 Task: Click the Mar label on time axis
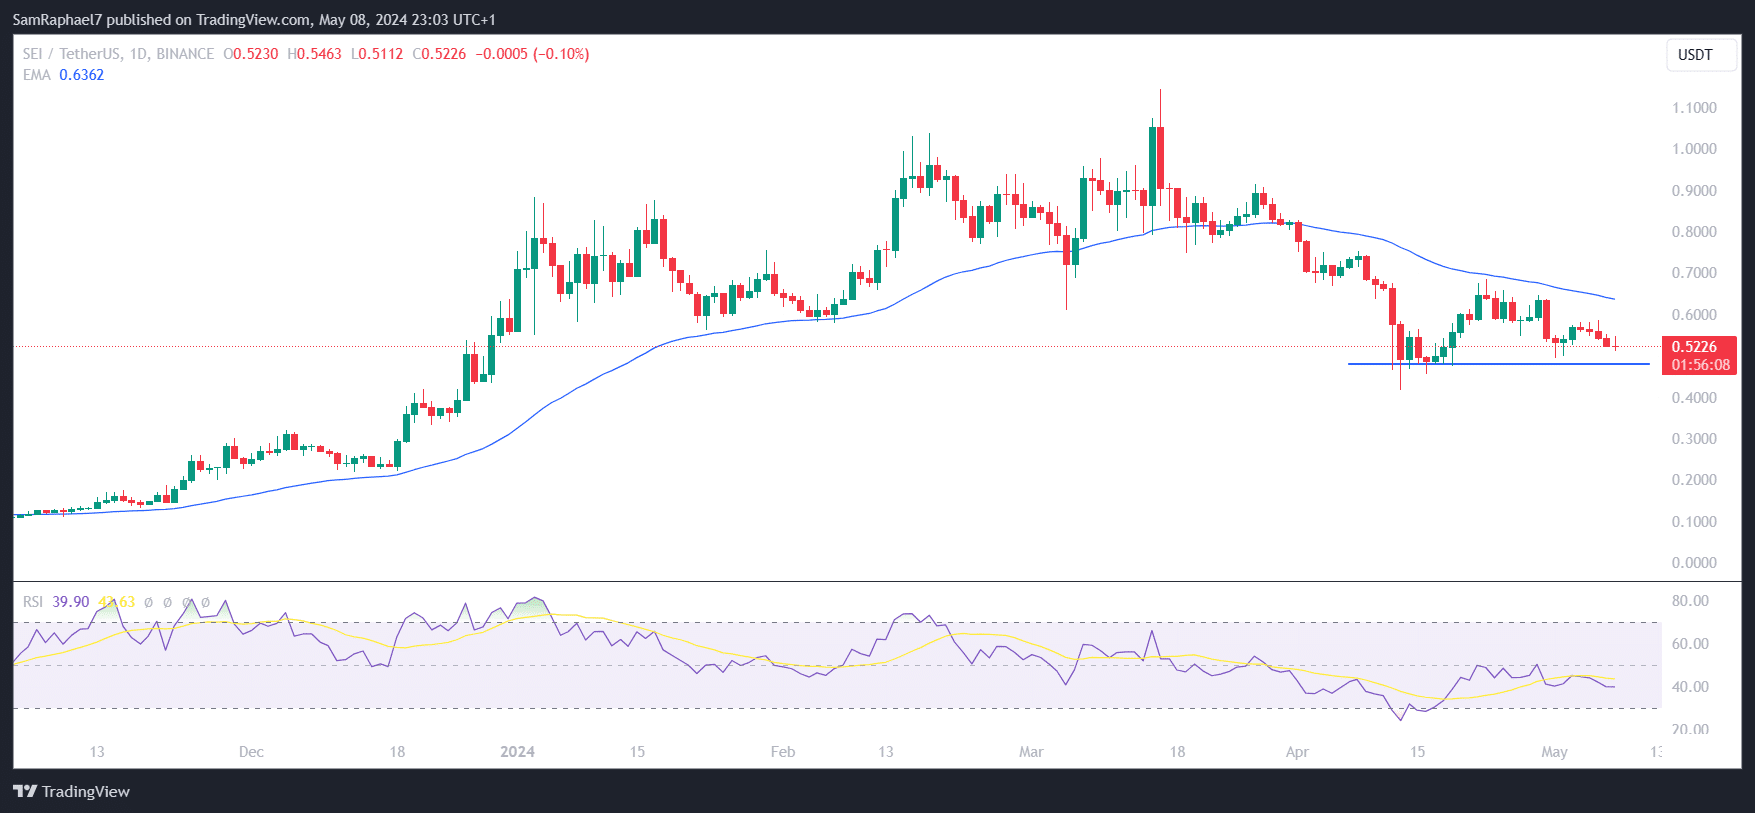tap(1031, 752)
